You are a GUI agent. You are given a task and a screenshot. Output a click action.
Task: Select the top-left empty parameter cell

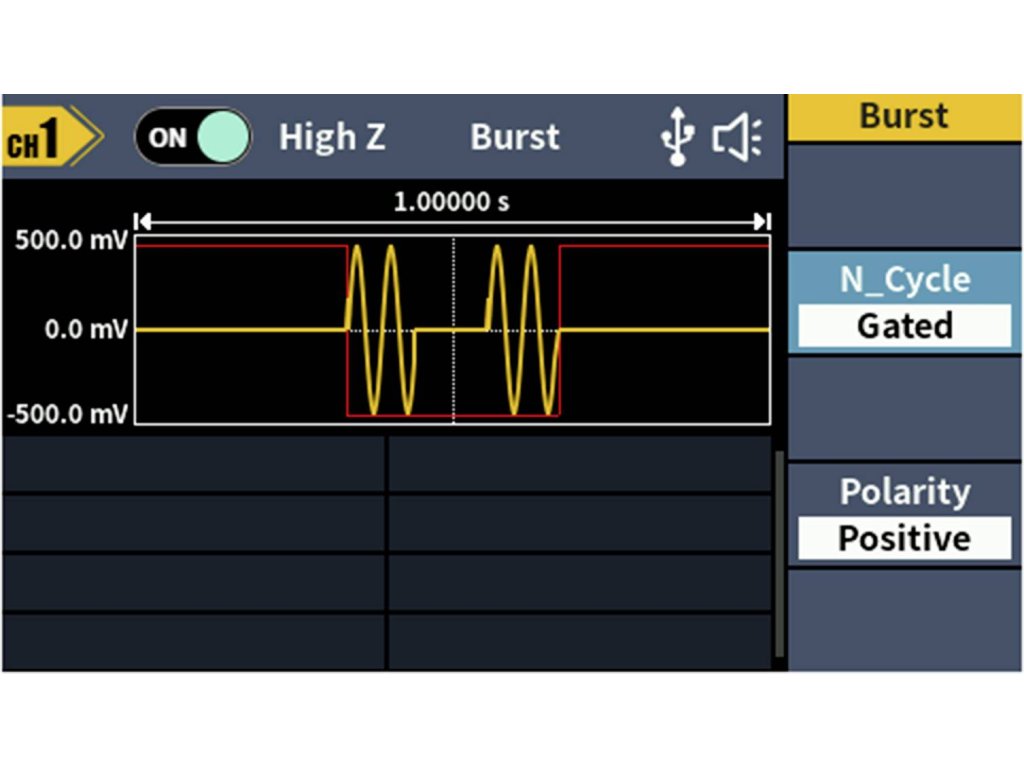coord(193,464)
